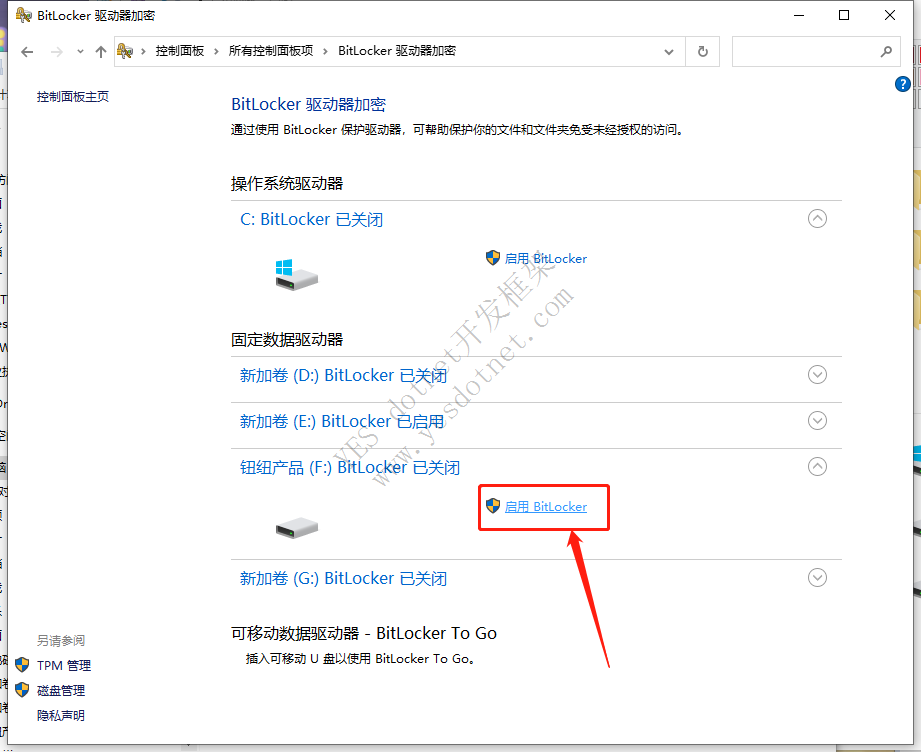Viewport: 921px width, 752px height.
Task: Click the C: system drive icon
Action: coord(297,275)
